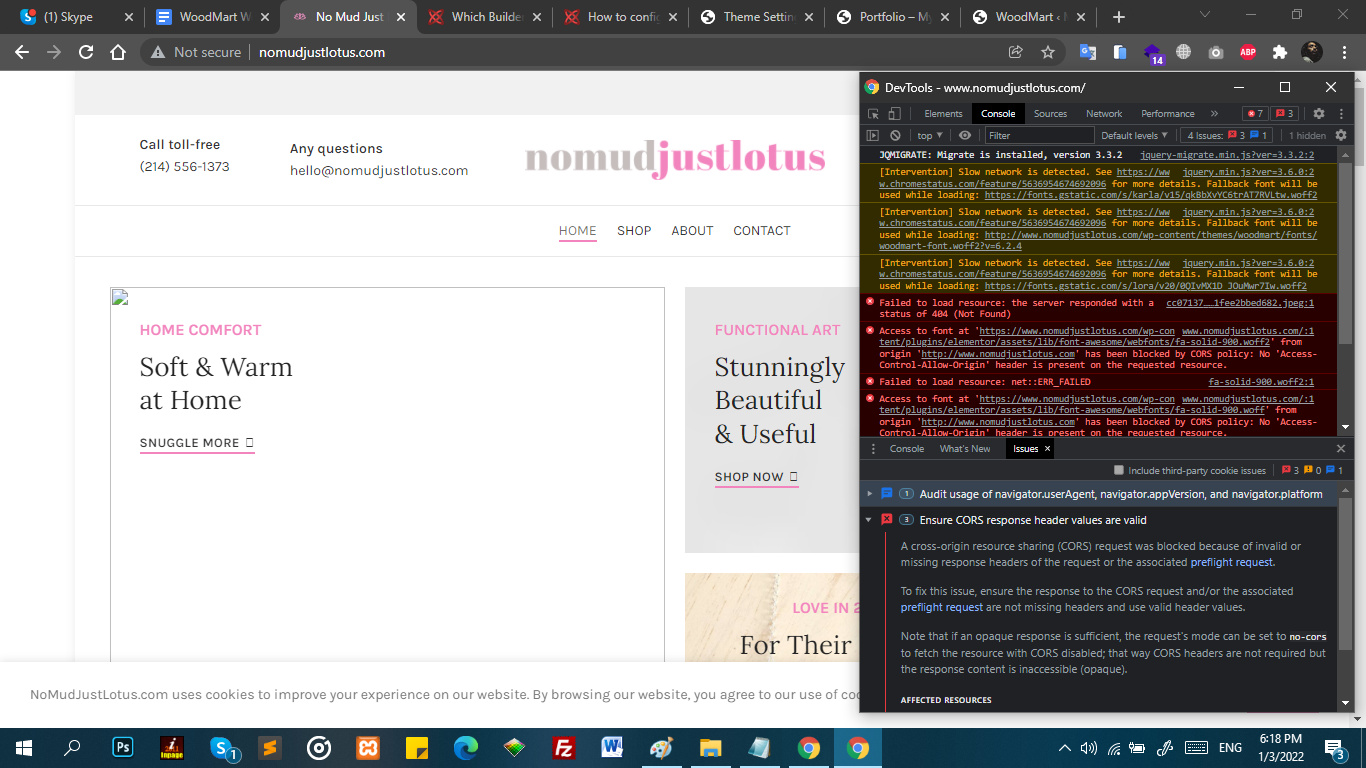Close the DevTools drawer panel
The width and height of the screenshot is (1366, 768).
click(x=1341, y=449)
